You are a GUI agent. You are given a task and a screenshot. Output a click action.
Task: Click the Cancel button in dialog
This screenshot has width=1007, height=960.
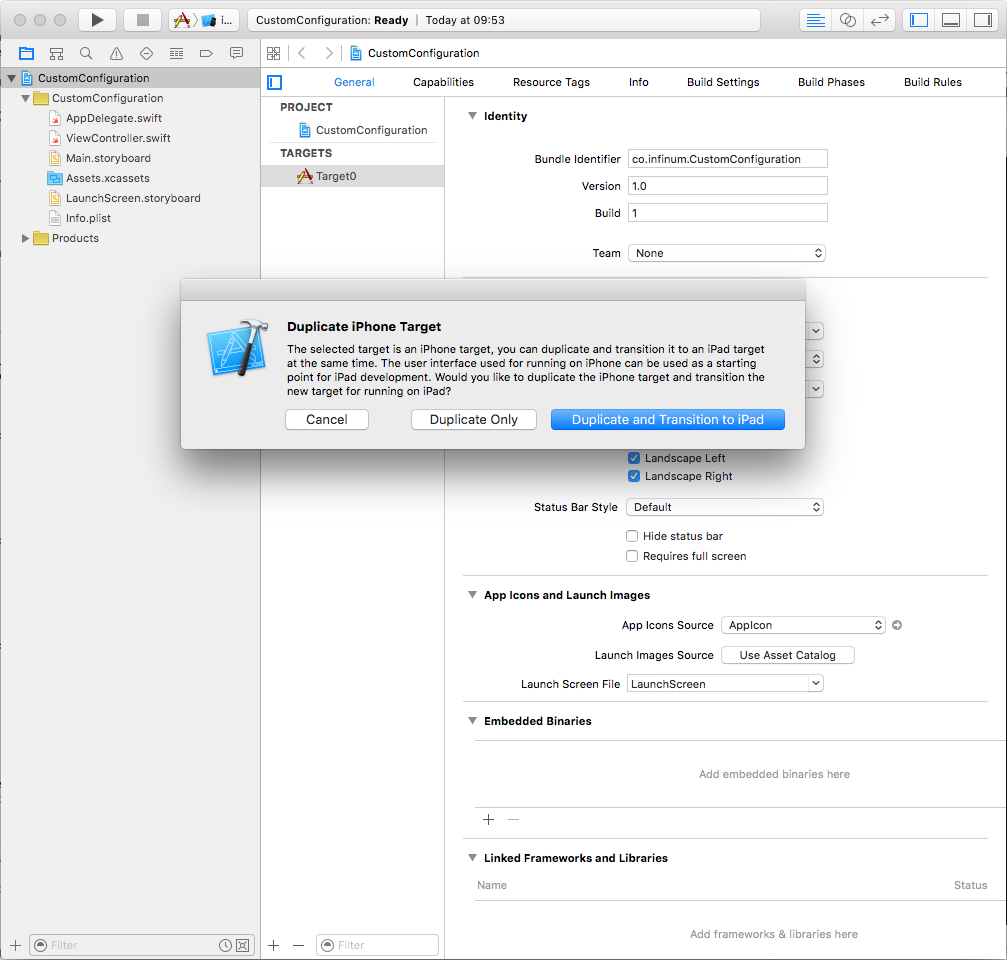[x=327, y=420]
